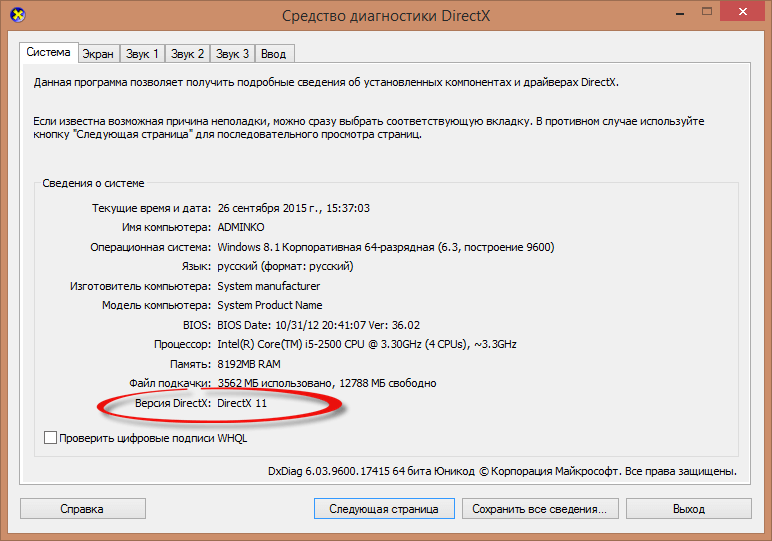
Task: Click the Версия DirectX label
Action: click(x=173, y=403)
